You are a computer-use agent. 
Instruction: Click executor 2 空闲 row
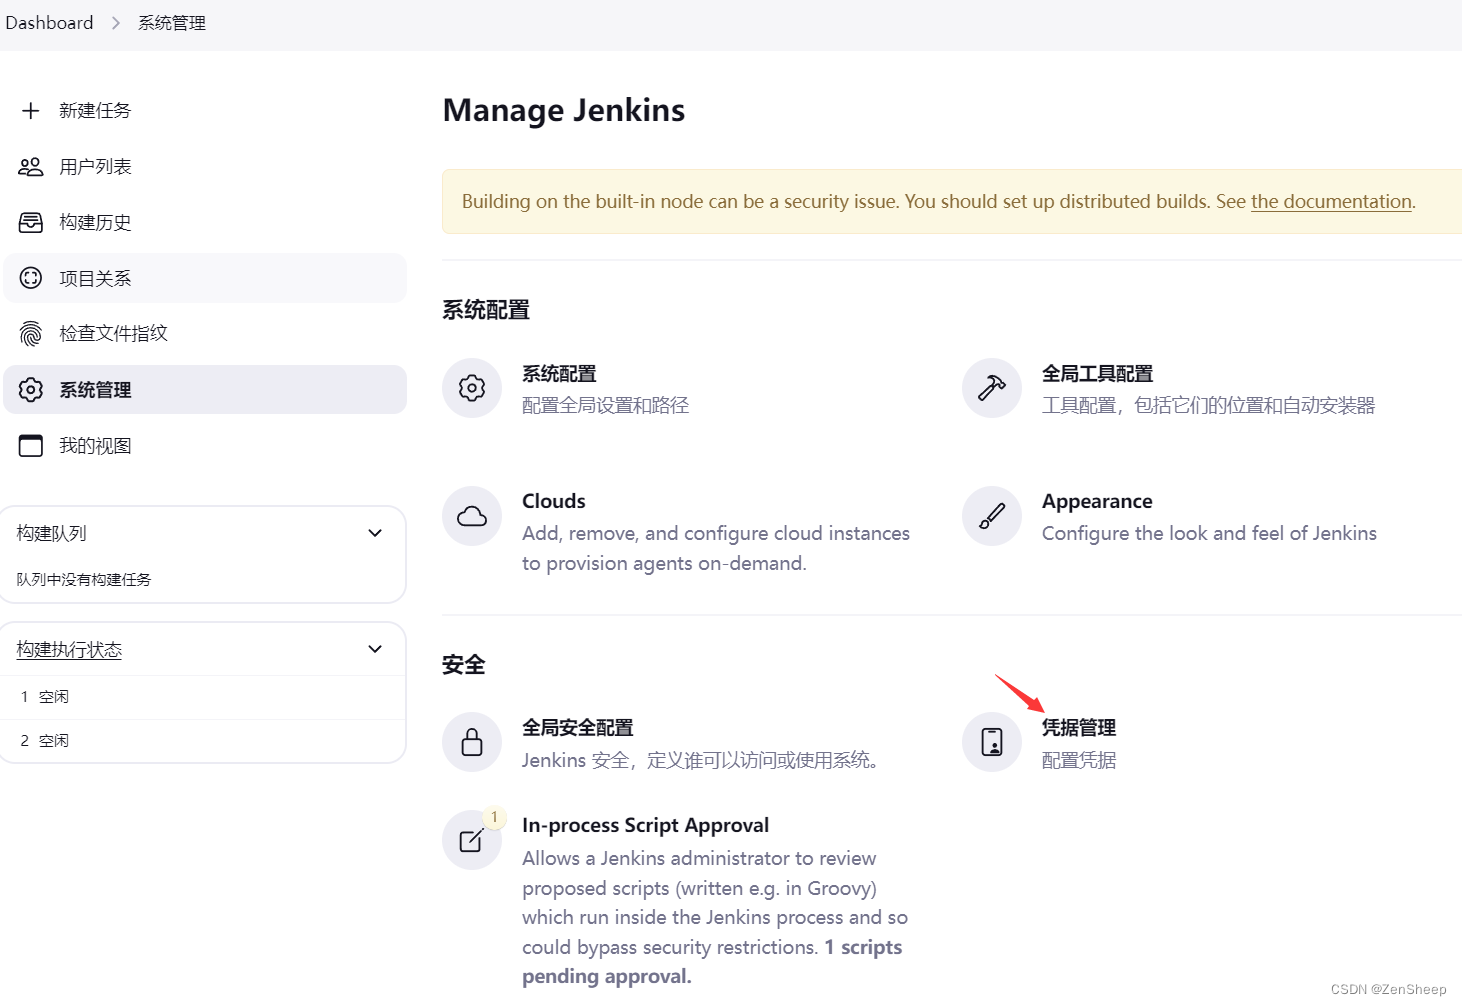pyautogui.click(x=203, y=741)
